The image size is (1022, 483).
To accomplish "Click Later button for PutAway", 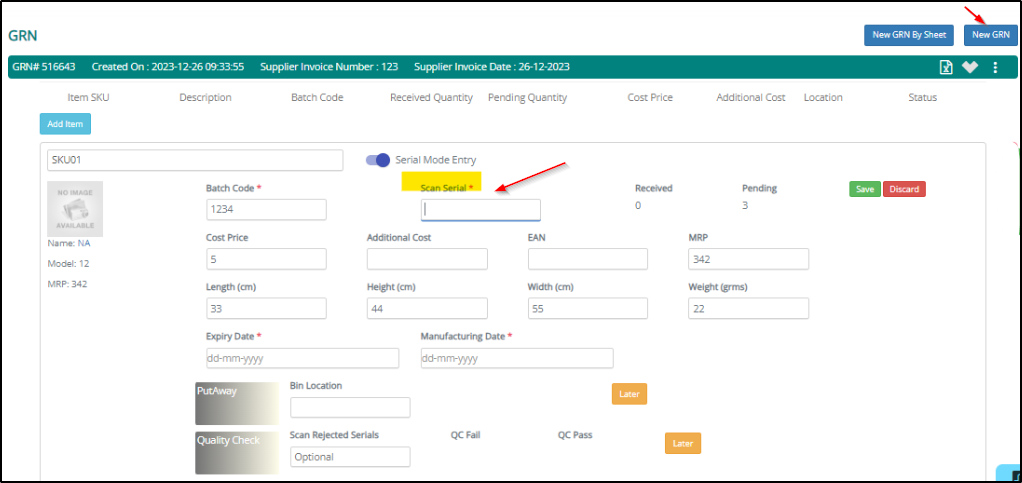I will (629, 394).
